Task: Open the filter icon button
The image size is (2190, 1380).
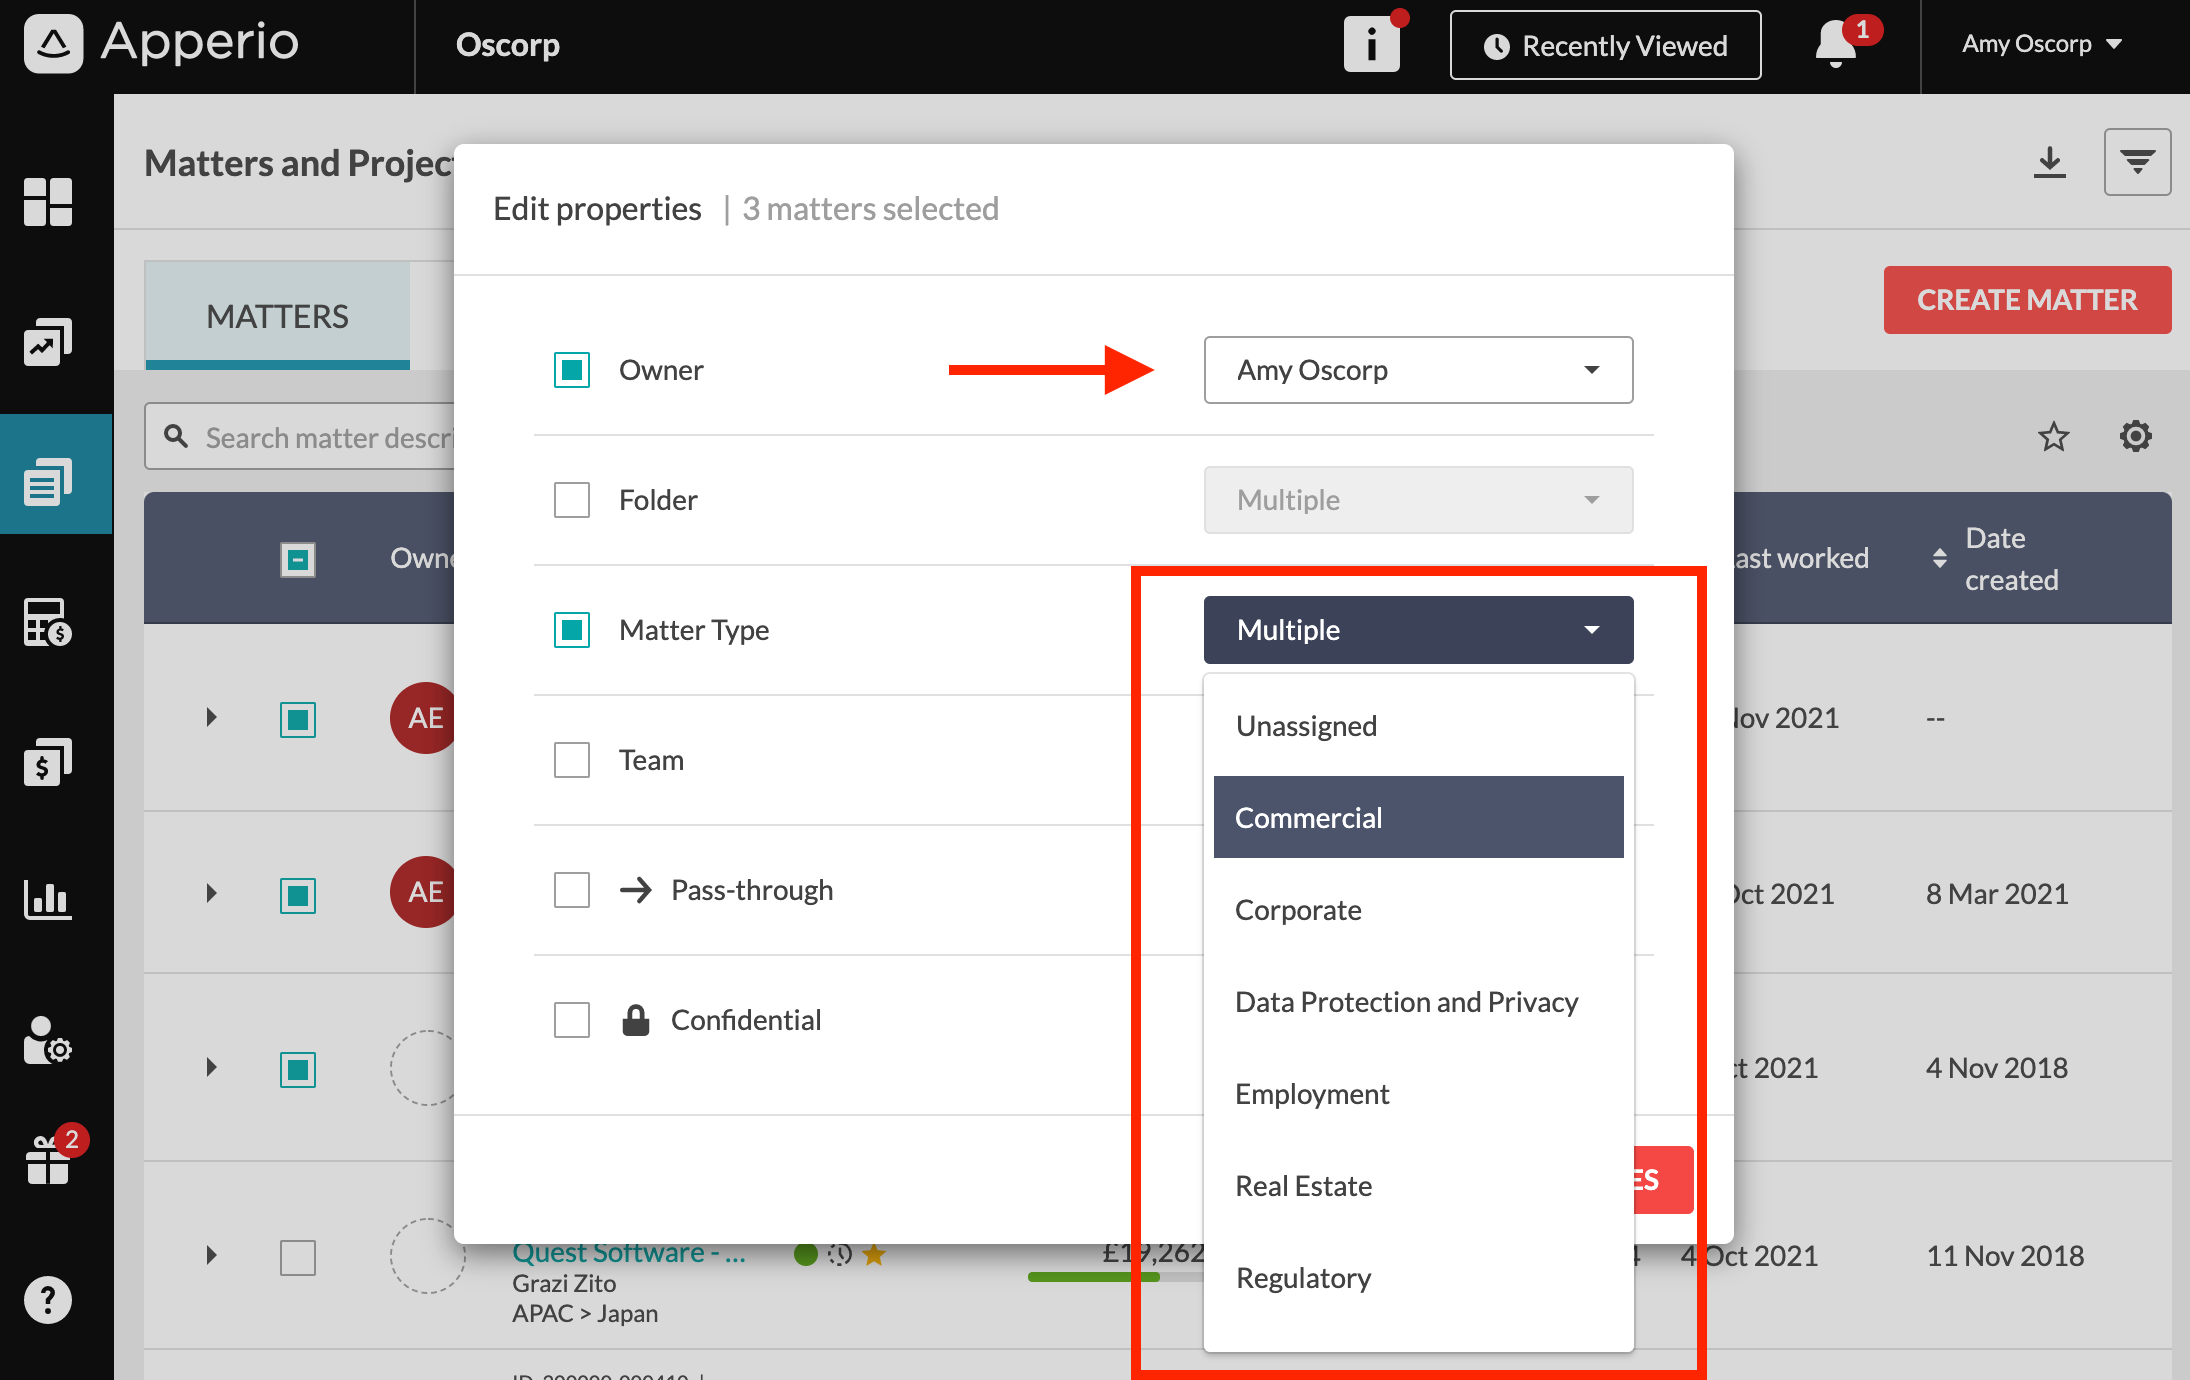Action: tap(2137, 162)
